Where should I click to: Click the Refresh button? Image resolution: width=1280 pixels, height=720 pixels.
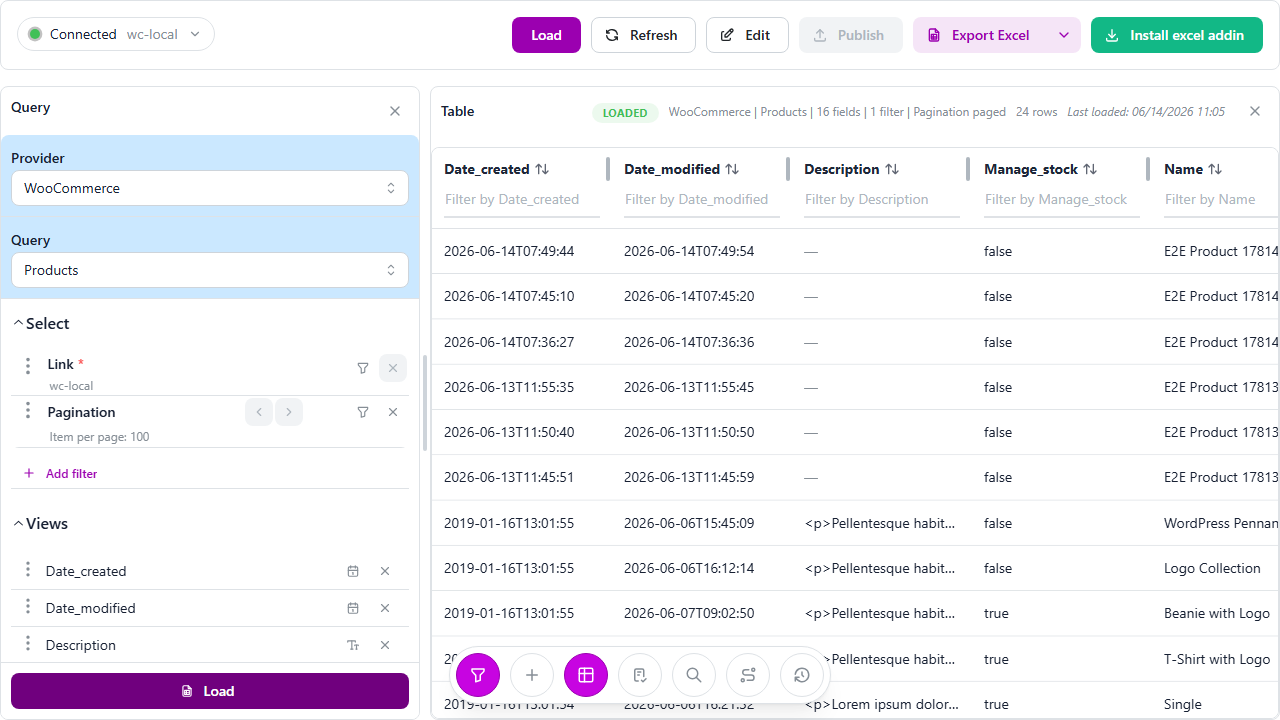643,35
